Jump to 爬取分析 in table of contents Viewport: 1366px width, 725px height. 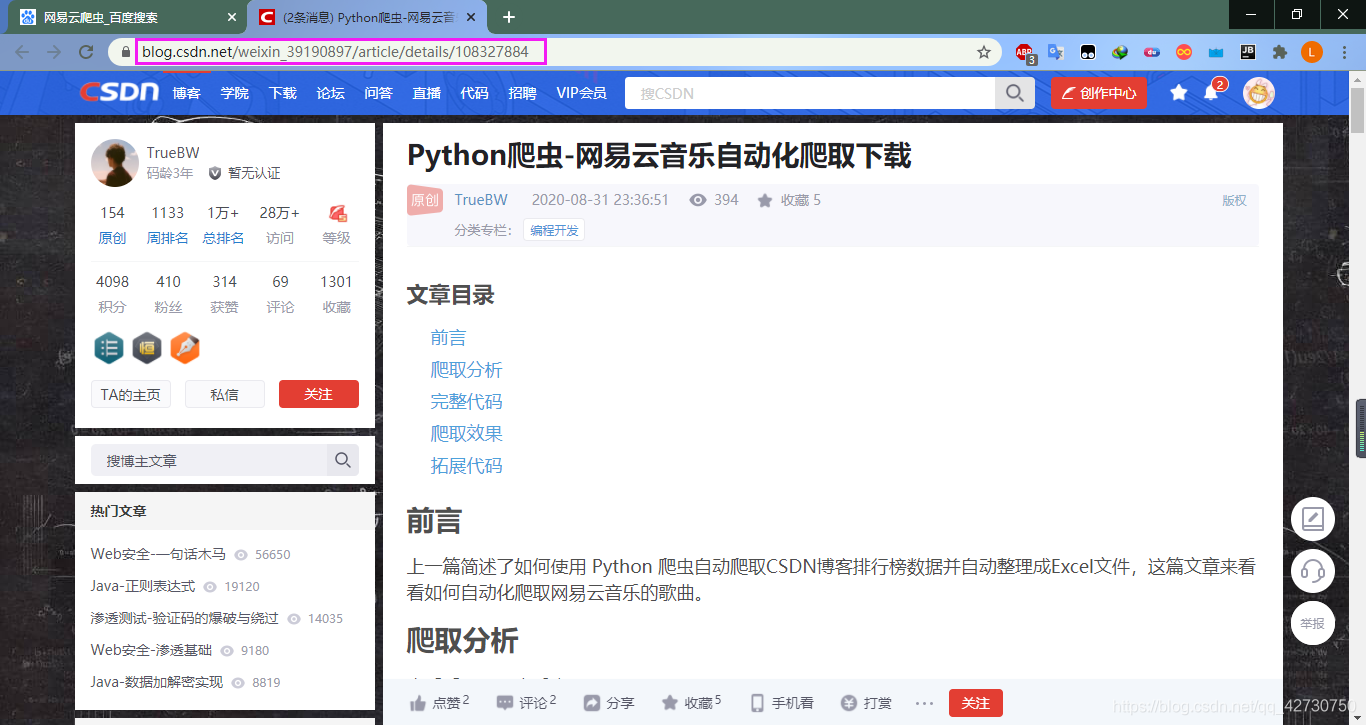click(x=466, y=369)
